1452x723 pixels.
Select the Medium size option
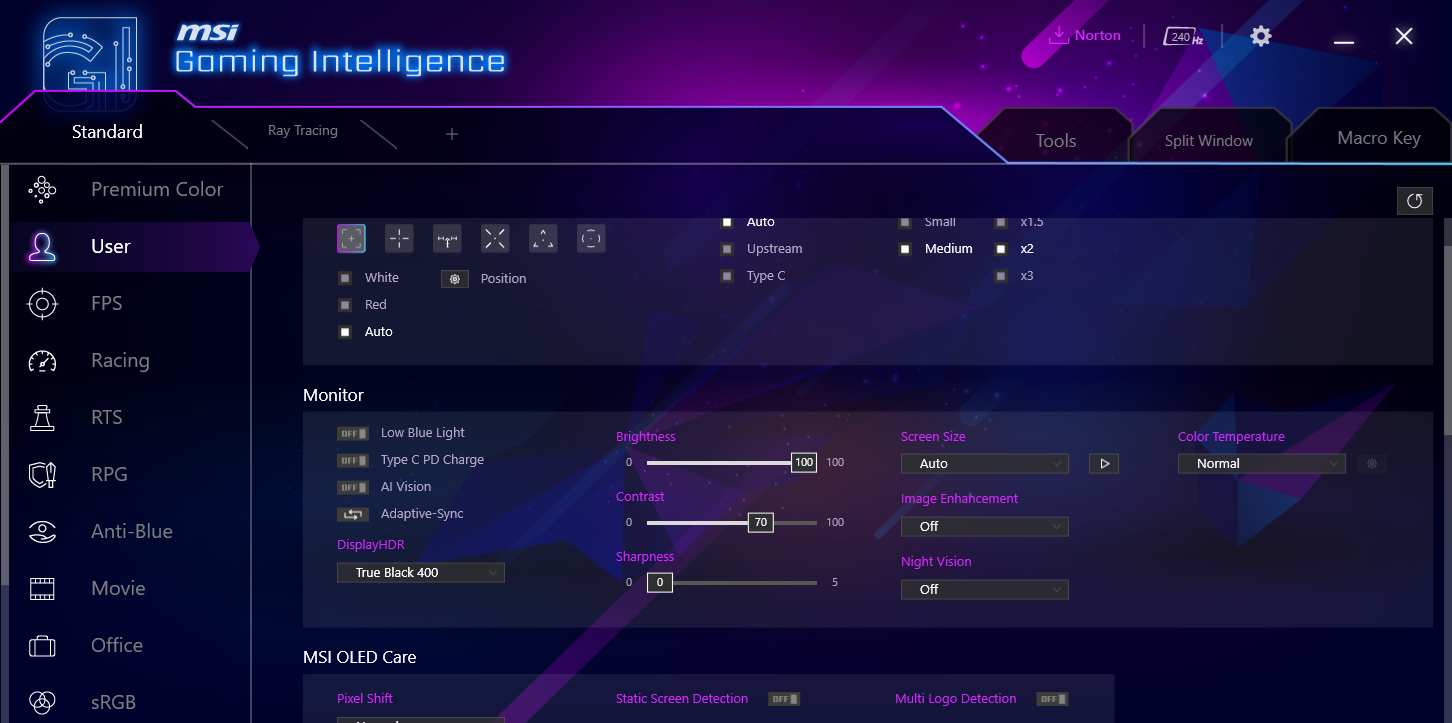[905, 249]
